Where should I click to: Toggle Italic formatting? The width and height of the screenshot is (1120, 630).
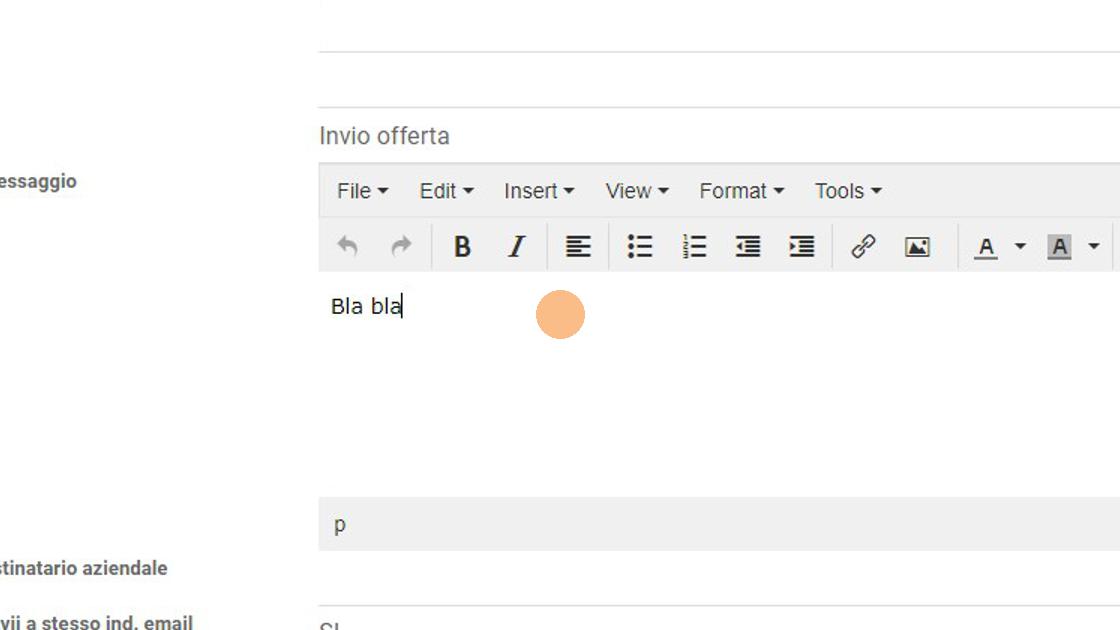[516, 246]
